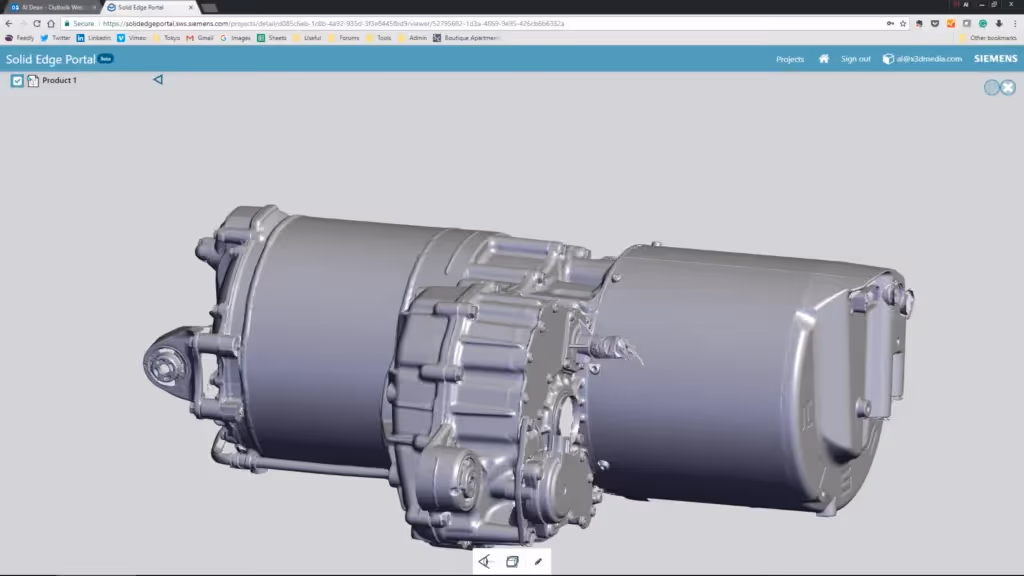Open the Gmail bookmark

tap(199, 38)
